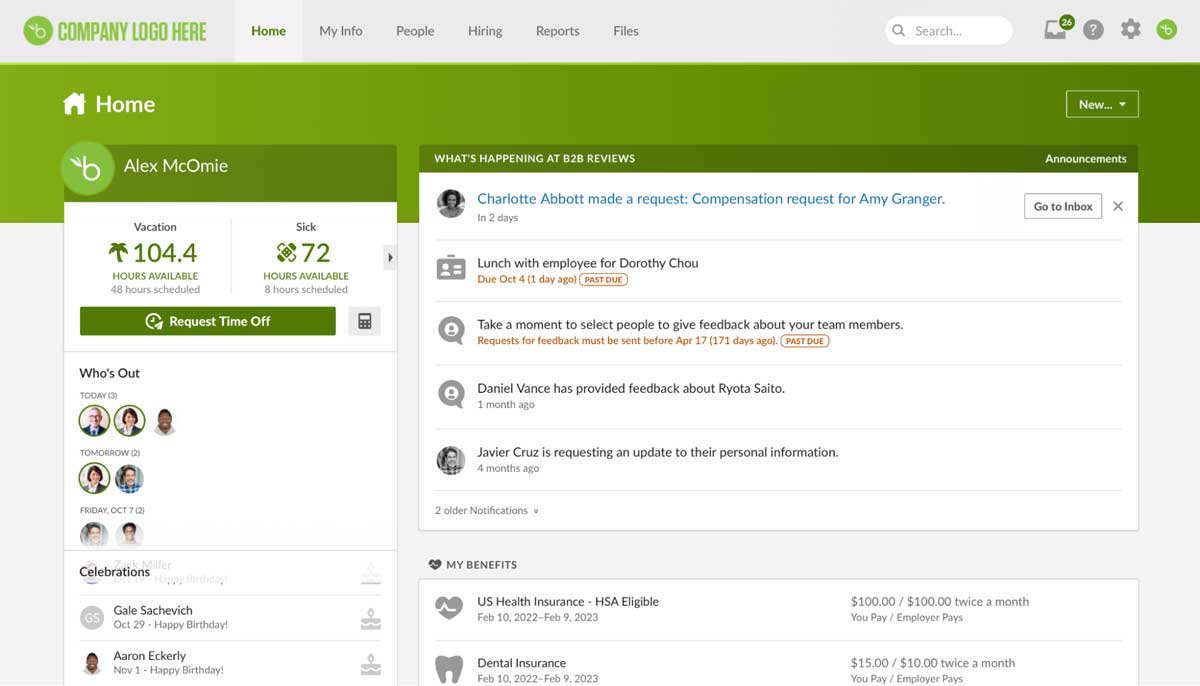Expand the time off side panel arrow
This screenshot has height=686, width=1200.
pos(390,257)
